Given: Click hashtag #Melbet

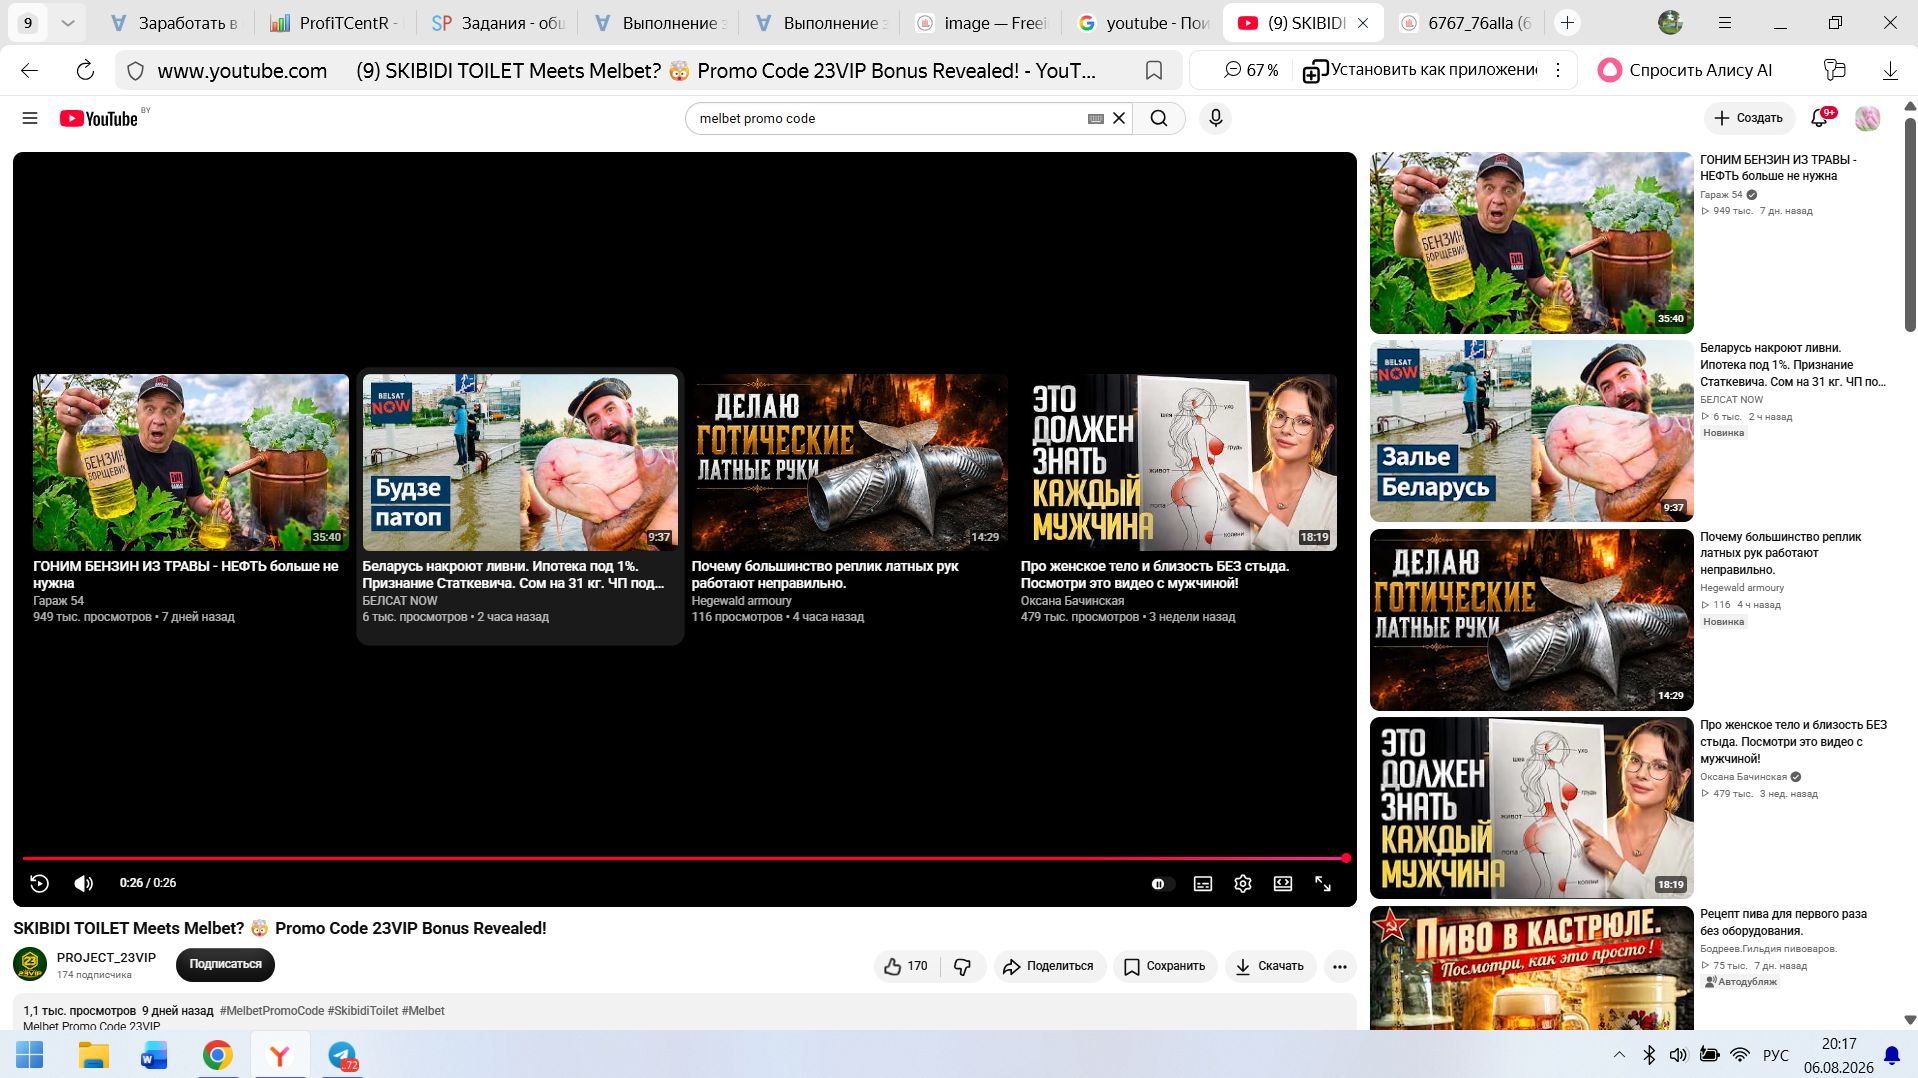Looking at the screenshot, I should pyautogui.click(x=423, y=1011).
